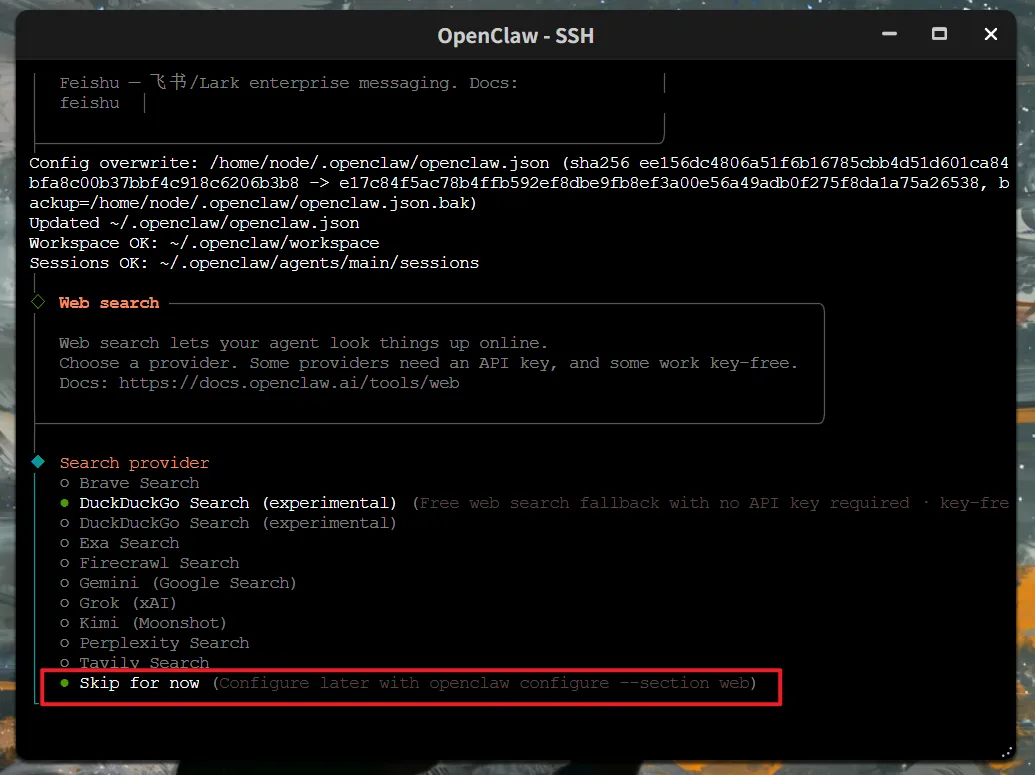Viewport: 1035px width, 775px height.
Task: Close the OpenClaw - SSH window
Action: pyautogui.click(x=991, y=34)
